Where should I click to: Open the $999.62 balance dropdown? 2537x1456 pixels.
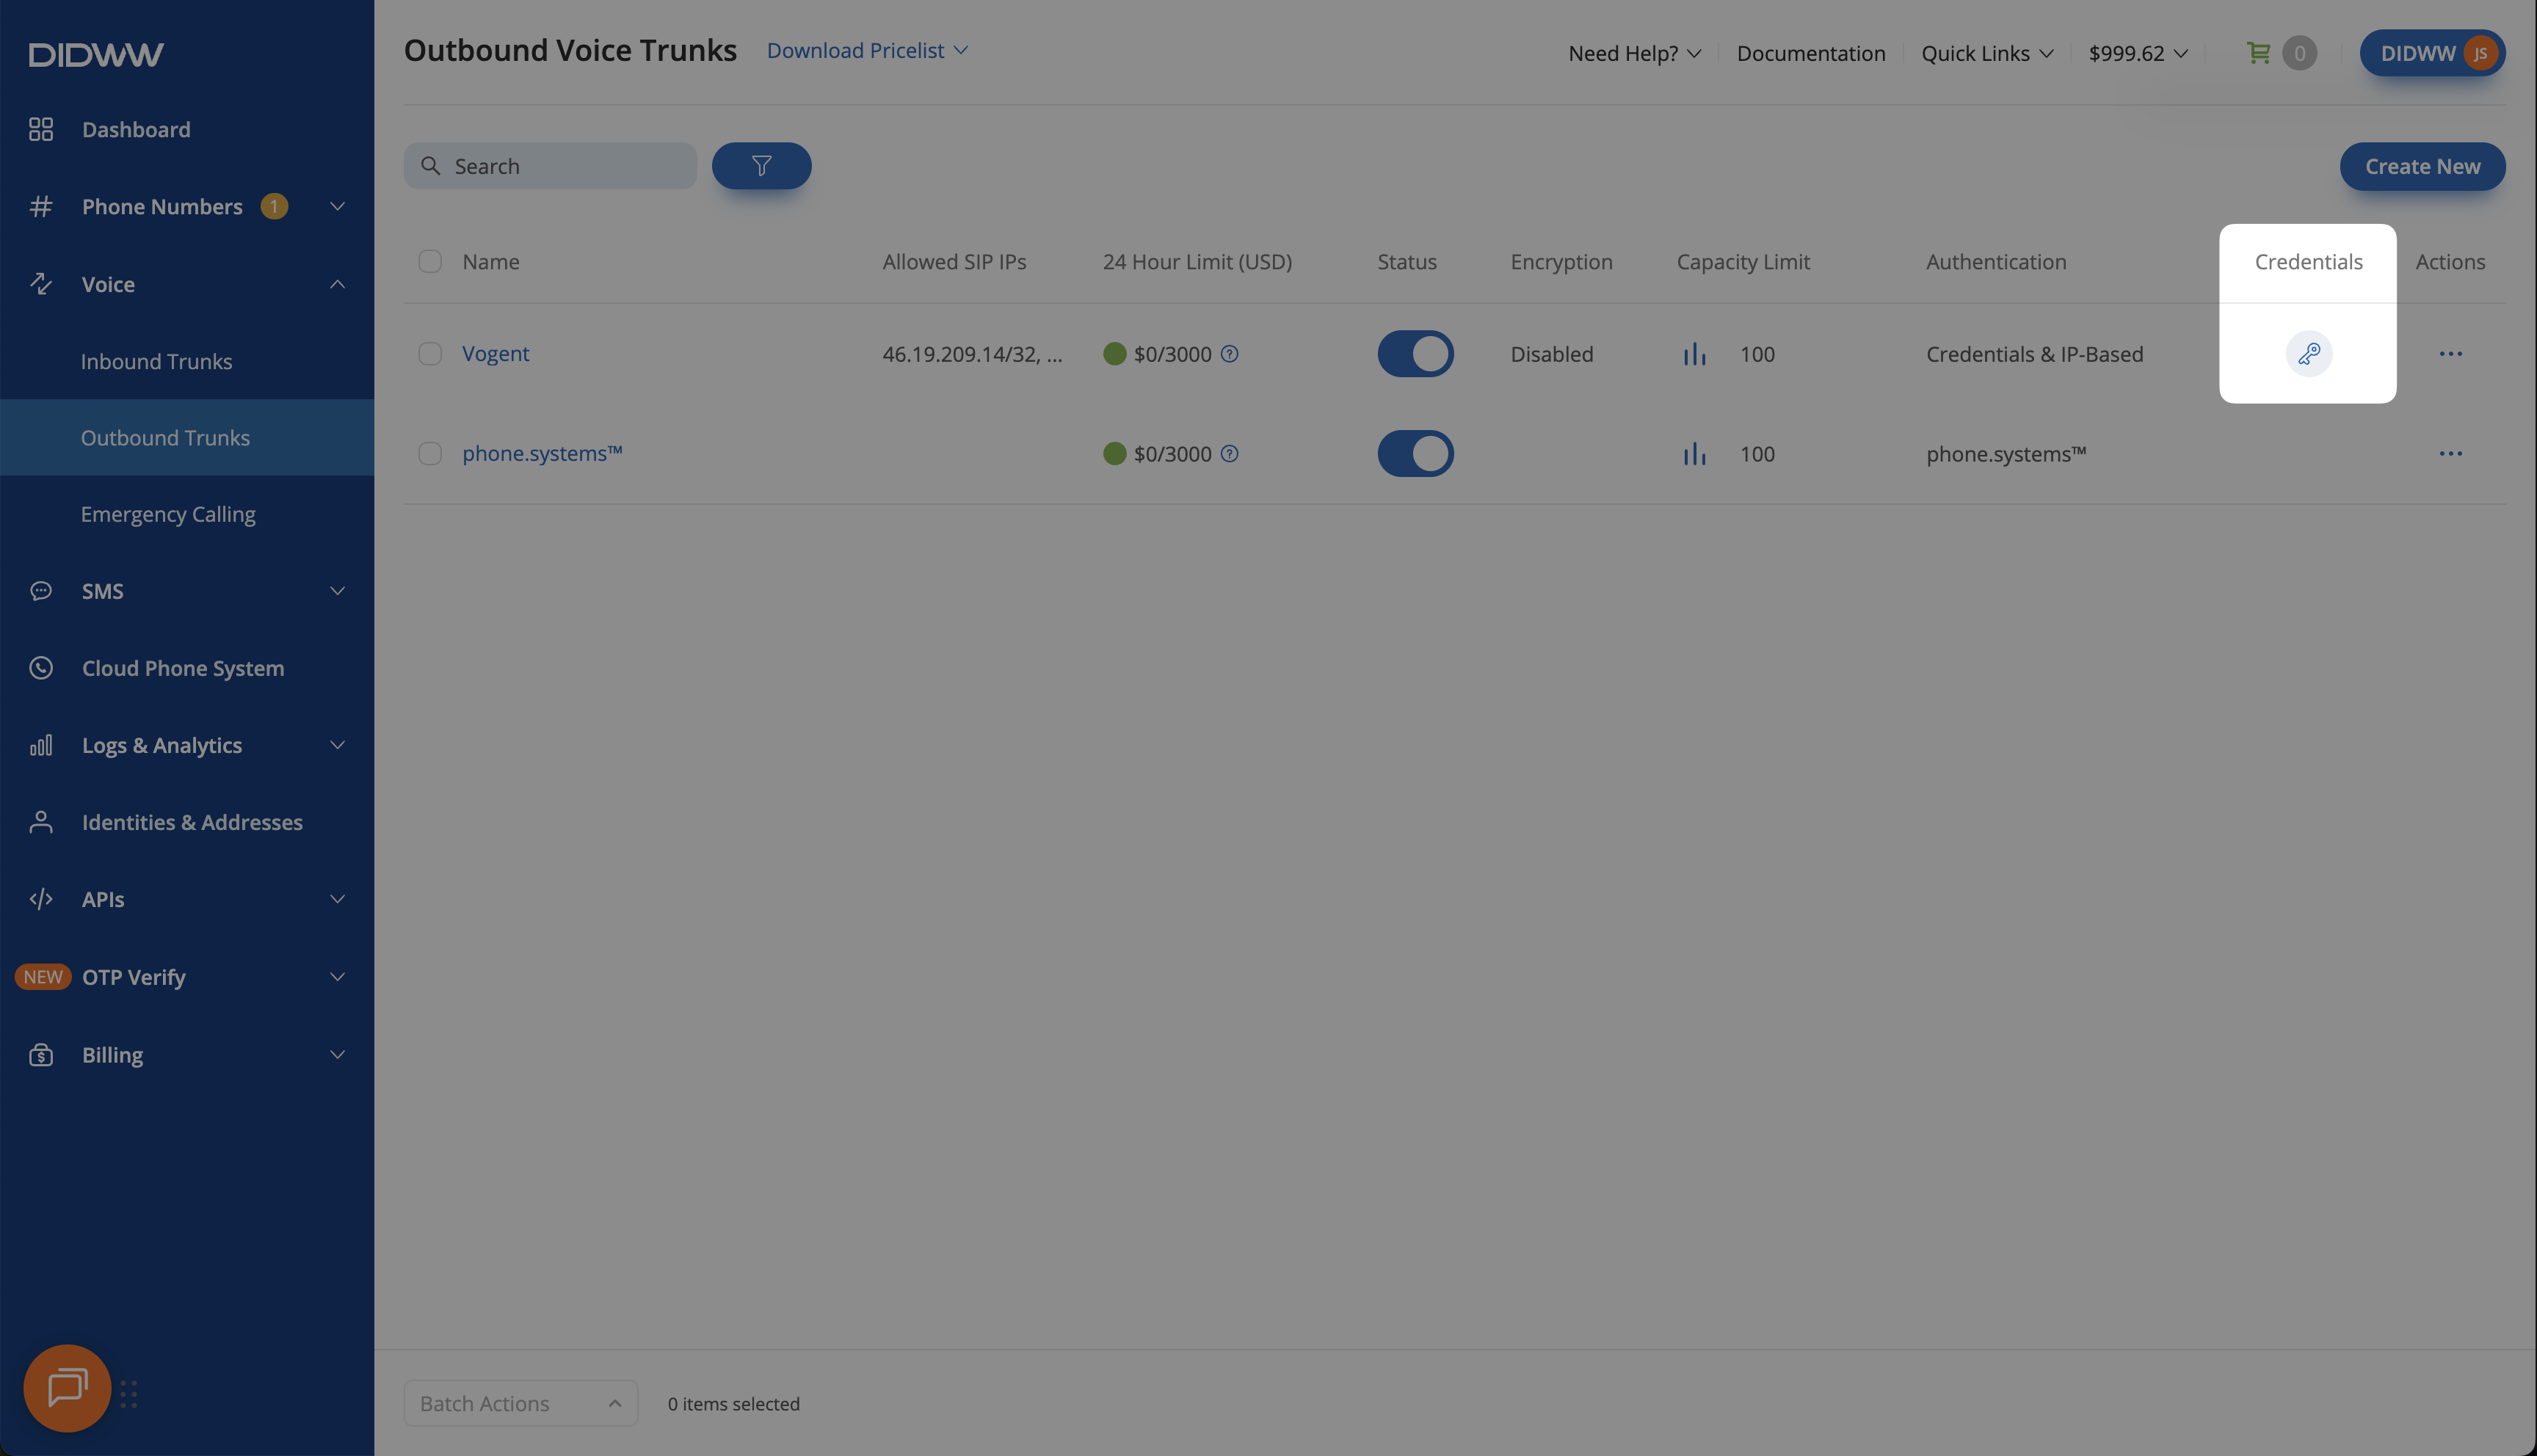tap(2138, 53)
